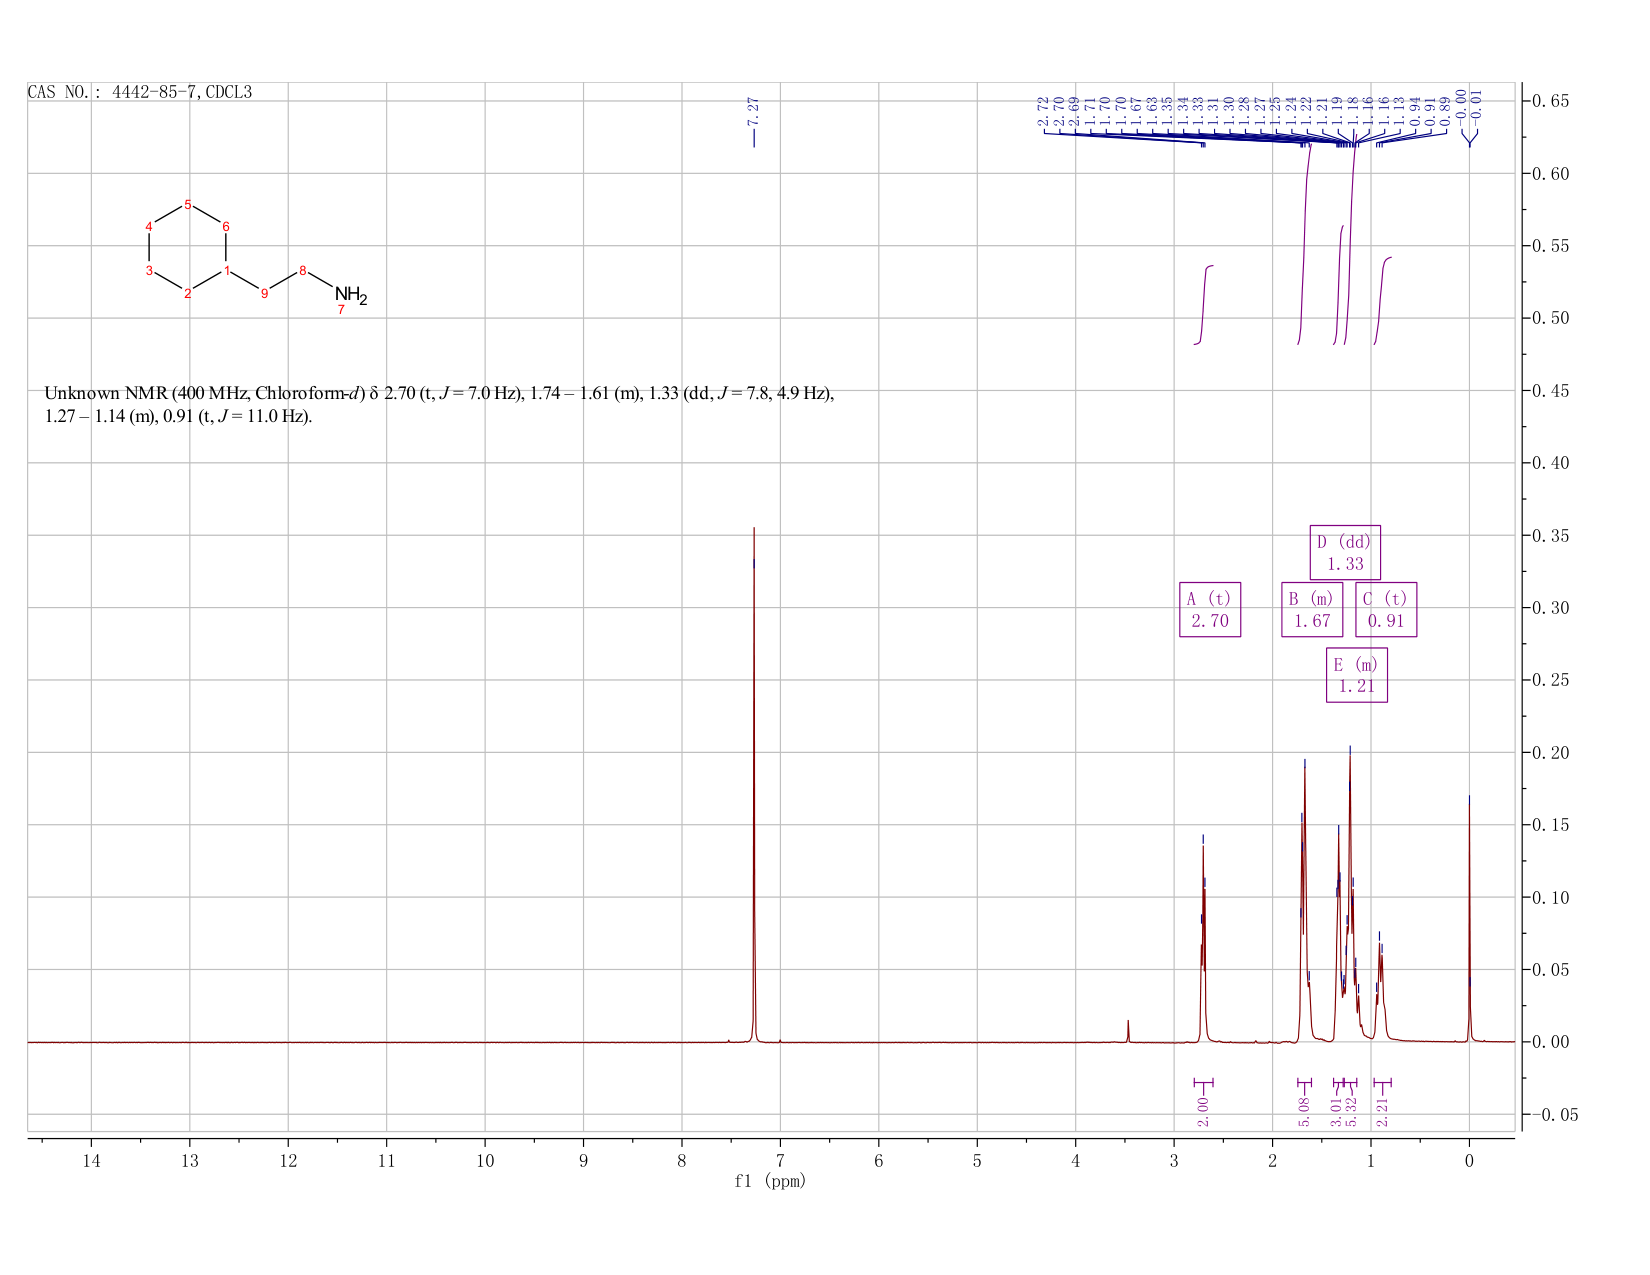Image resolution: width=1650 pixels, height=1275 pixels.
Task: Click the C (t) 0.91 multiplet label
Action: pyautogui.click(x=1386, y=610)
